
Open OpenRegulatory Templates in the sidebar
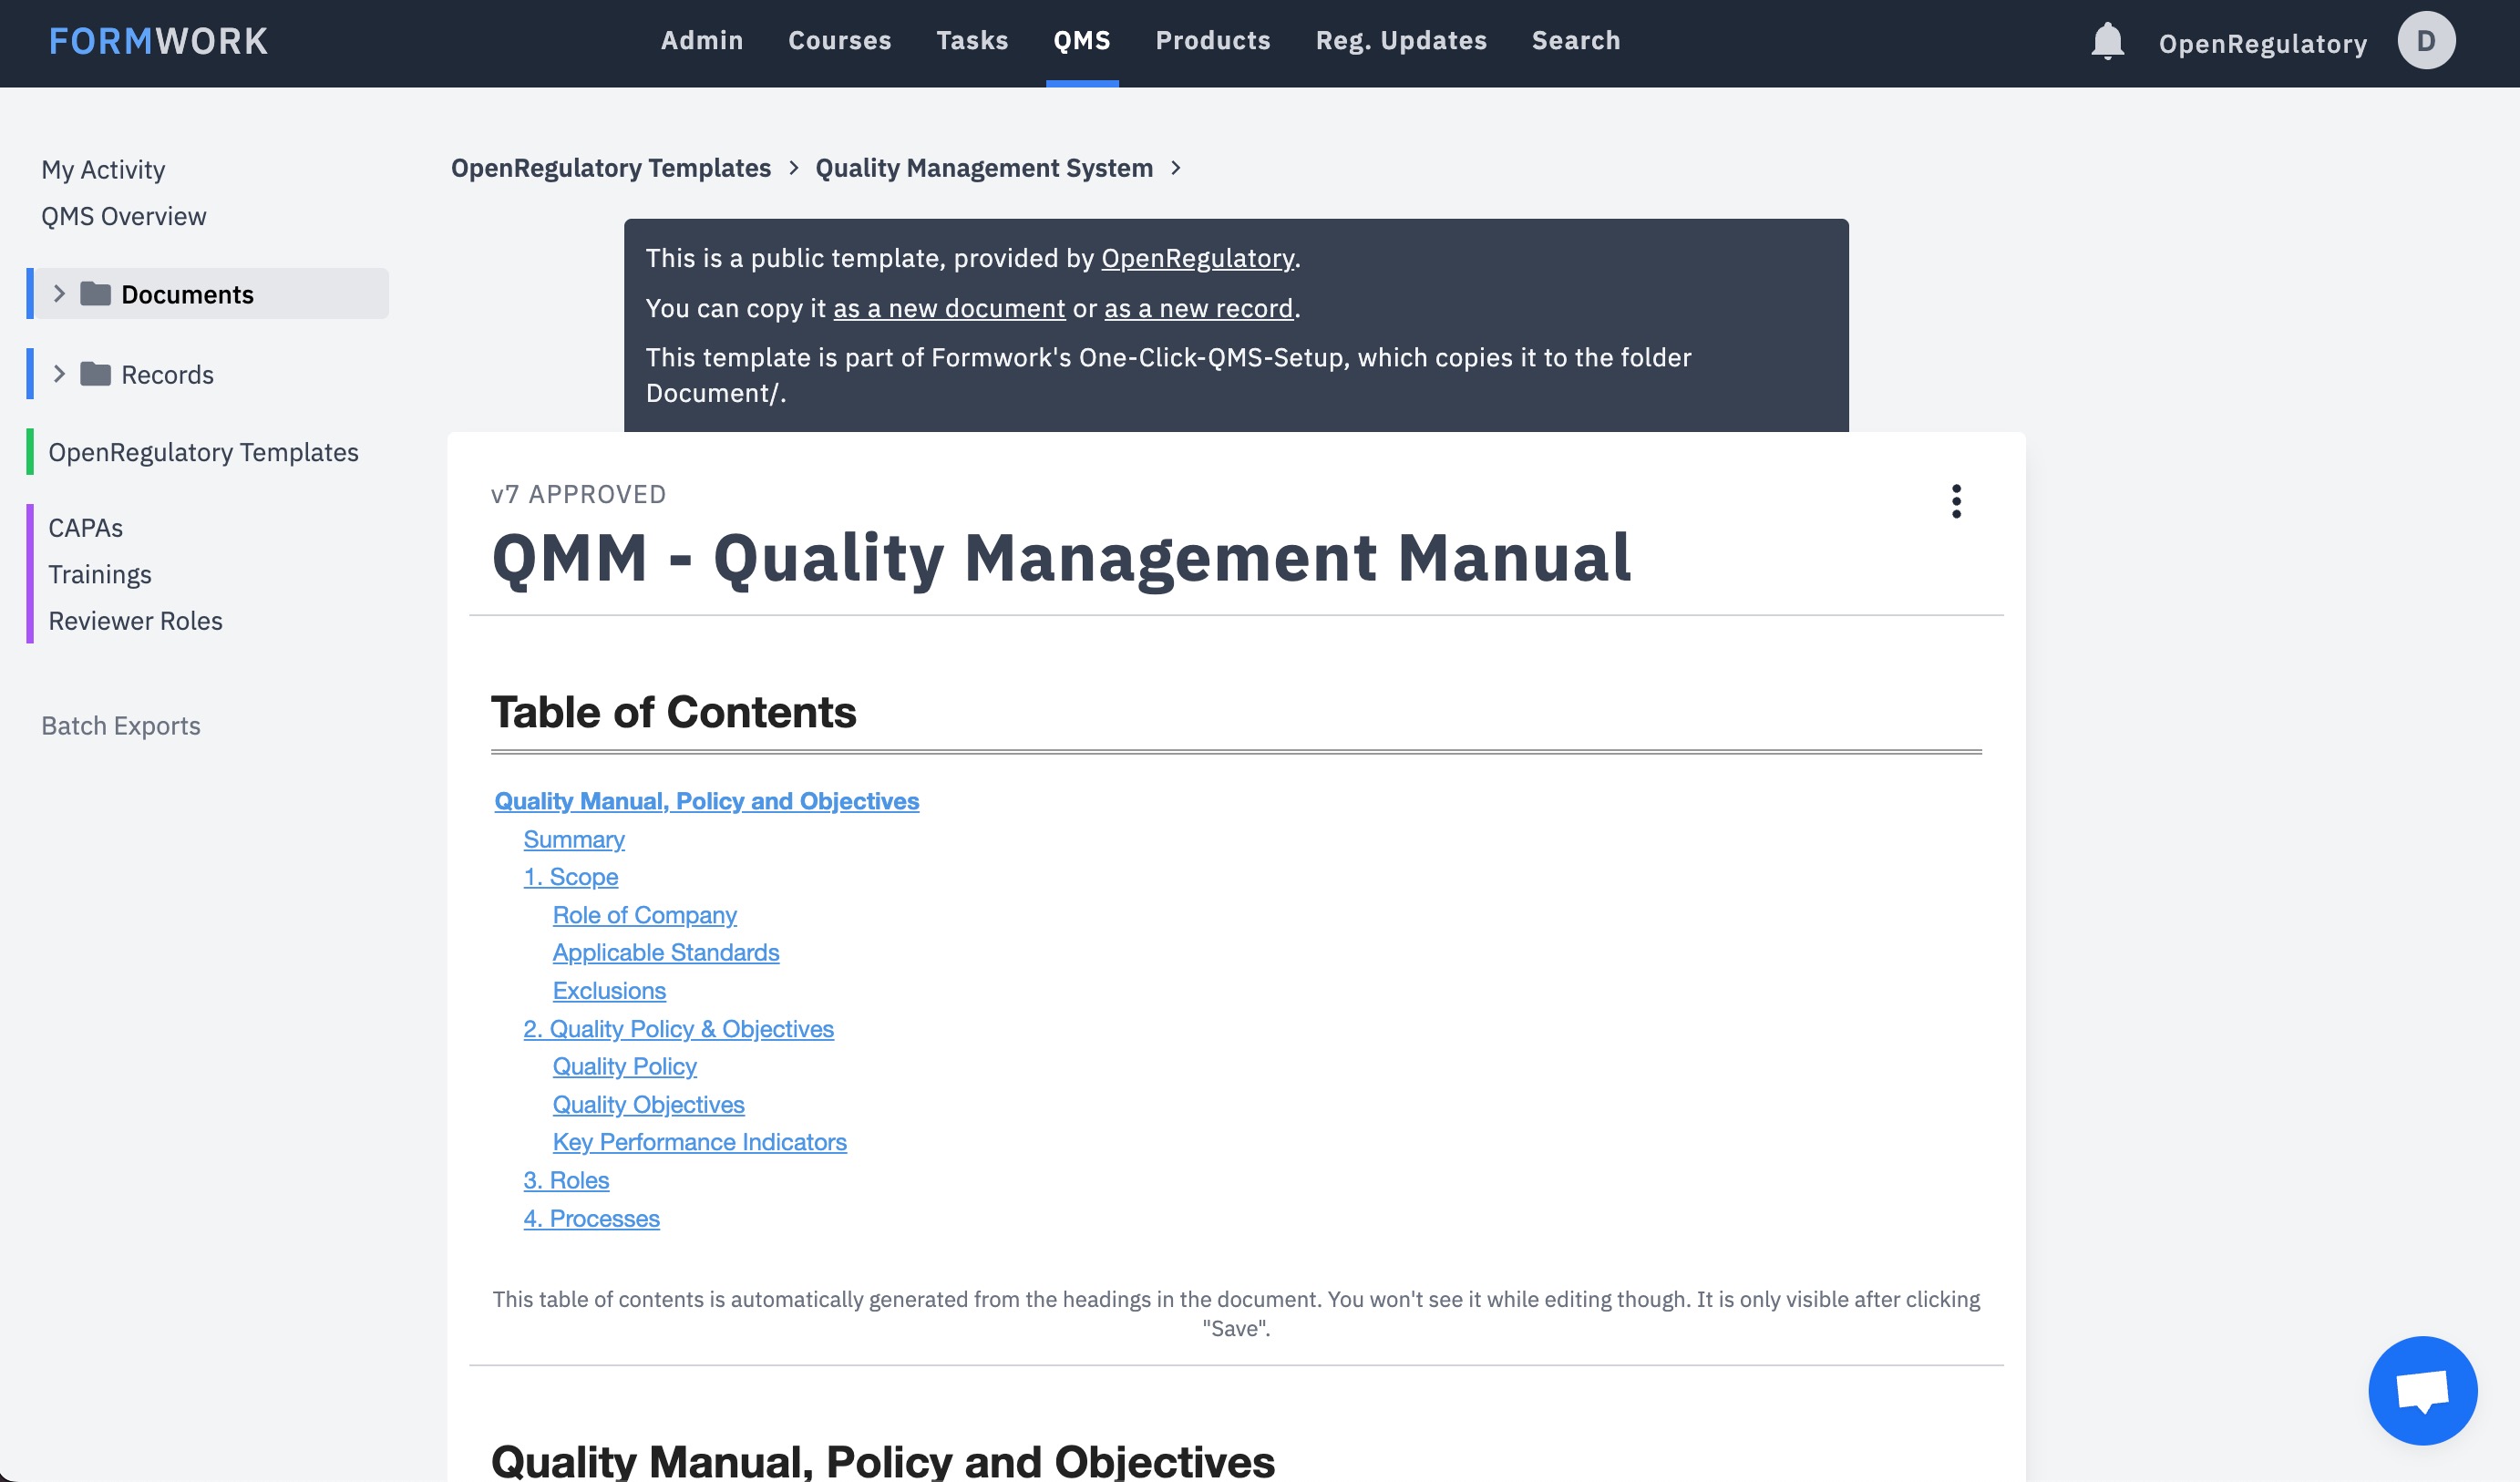203,452
